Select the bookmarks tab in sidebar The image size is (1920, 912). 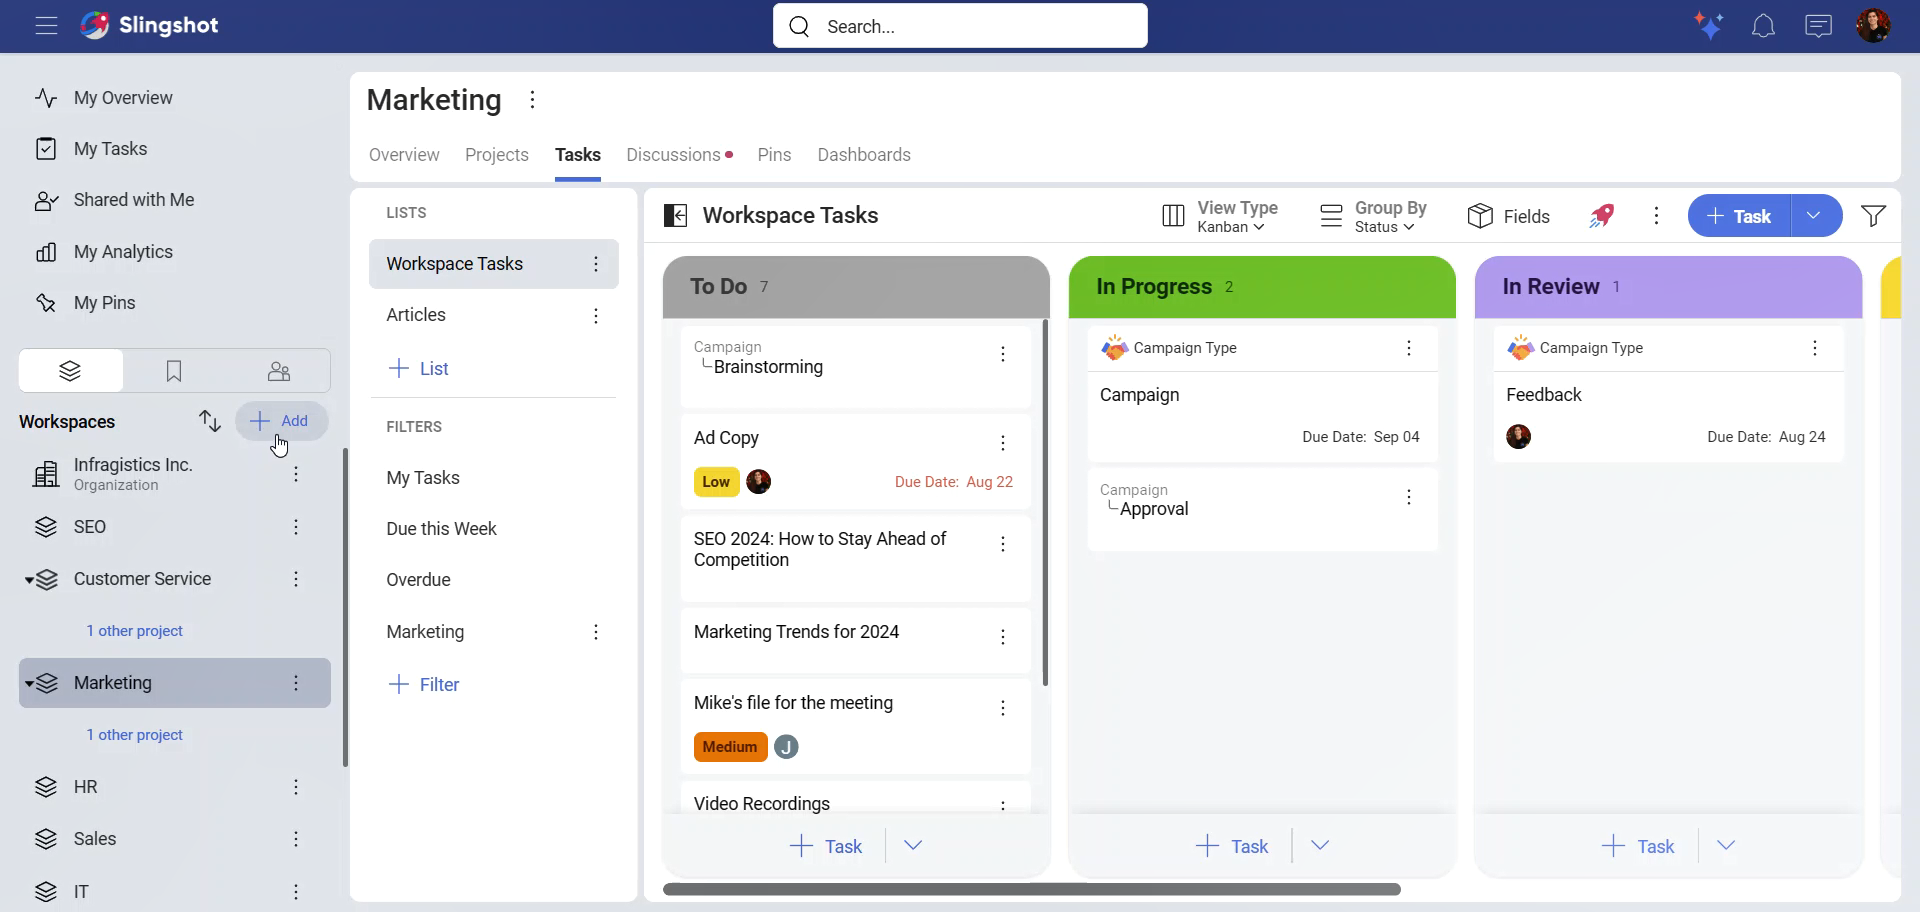(174, 371)
